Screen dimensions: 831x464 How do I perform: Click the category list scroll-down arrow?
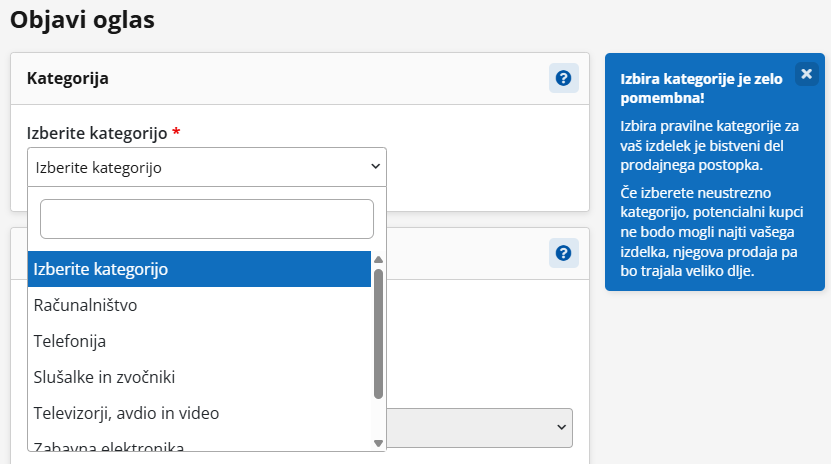click(x=378, y=442)
